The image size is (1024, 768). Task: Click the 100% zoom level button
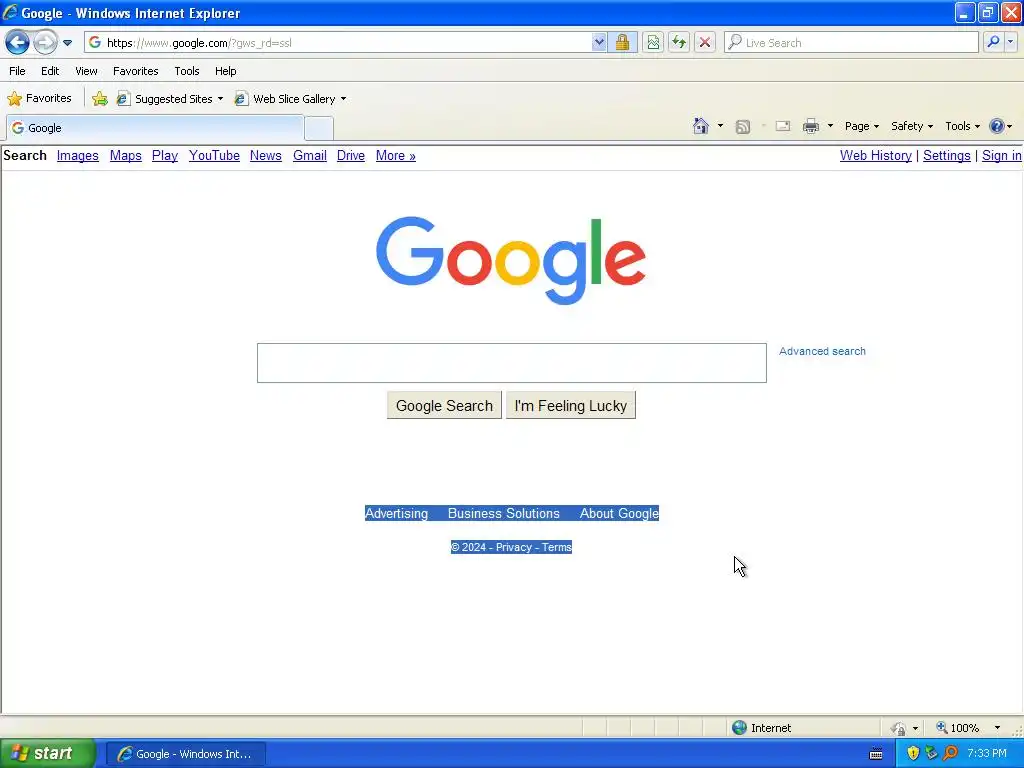coord(958,728)
